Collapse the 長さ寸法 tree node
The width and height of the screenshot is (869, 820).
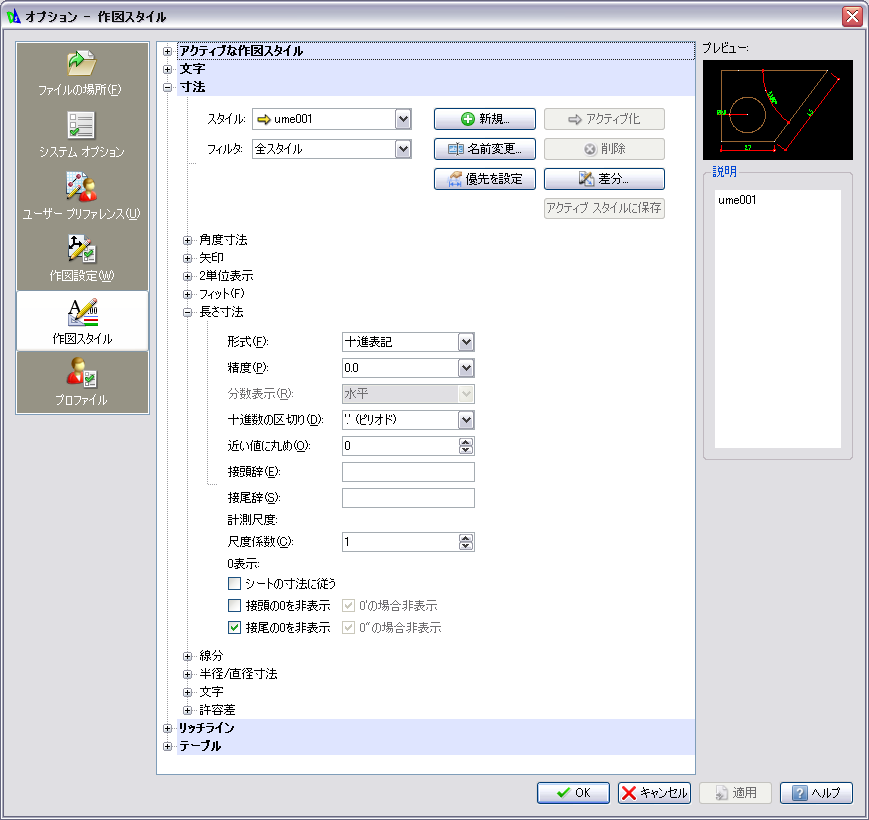tap(187, 312)
